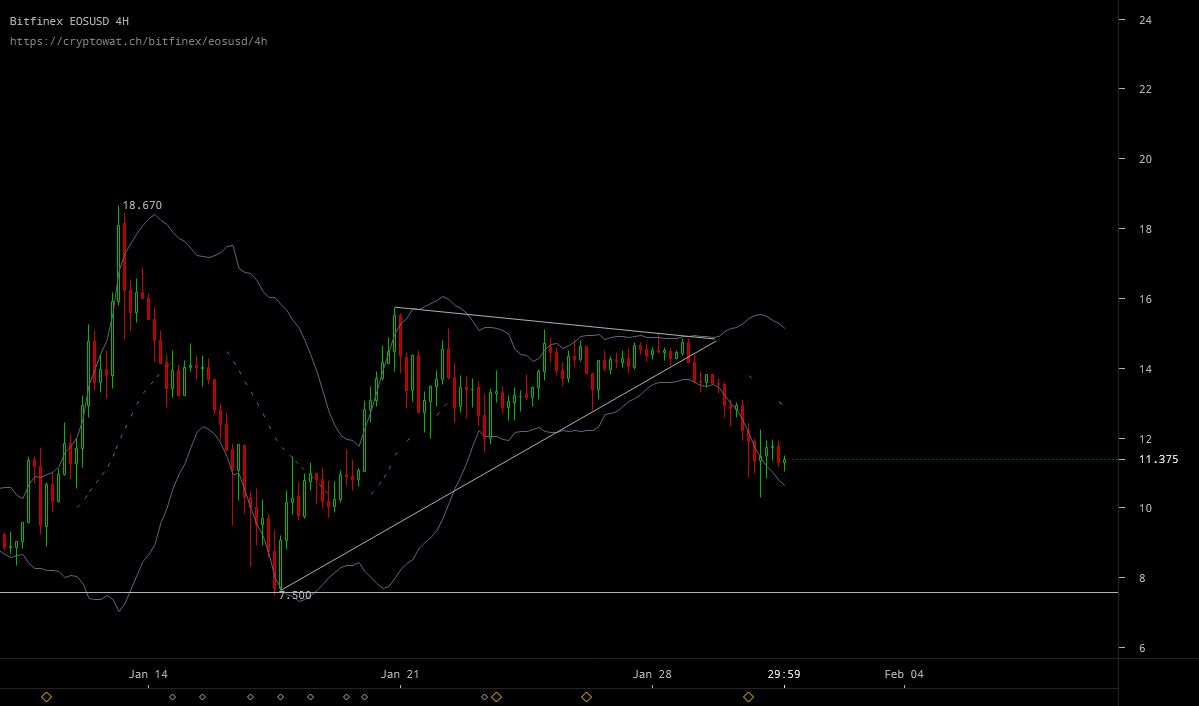Click the 18 price axis label

pos(1145,229)
